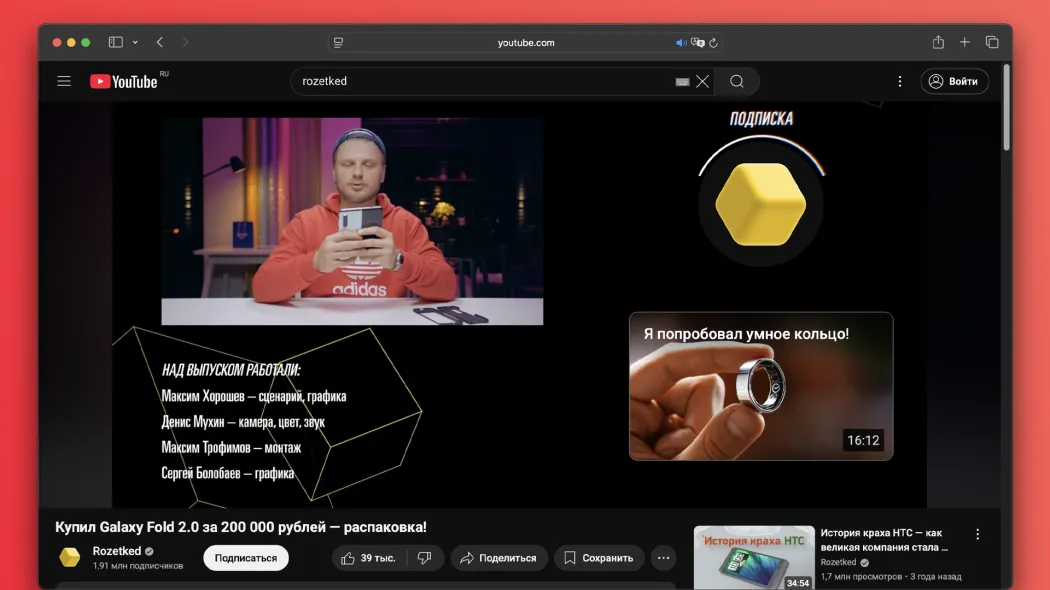Open options menu for the HTC video
The height and width of the screenshot is (590, 1050).
pyautogui.click(x=978, y=534)
